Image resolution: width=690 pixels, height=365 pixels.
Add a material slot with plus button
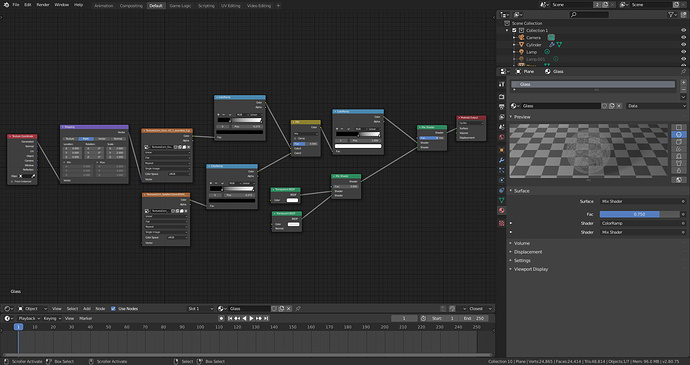(x=683, y=82)
